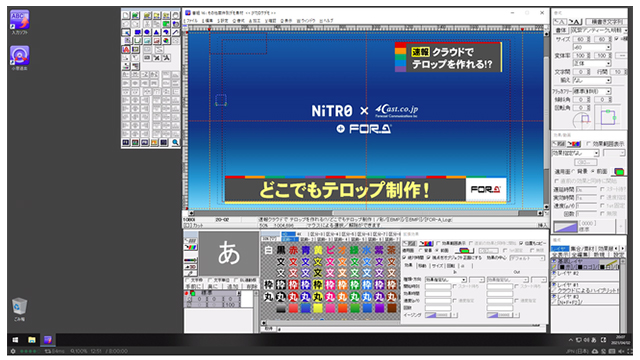Open the ヘルプ menu
The image size is (640, 360).
coord(327,20)
